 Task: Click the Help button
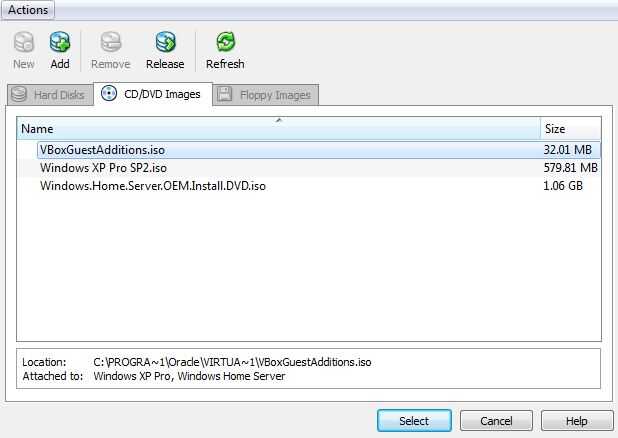point(577,421)
